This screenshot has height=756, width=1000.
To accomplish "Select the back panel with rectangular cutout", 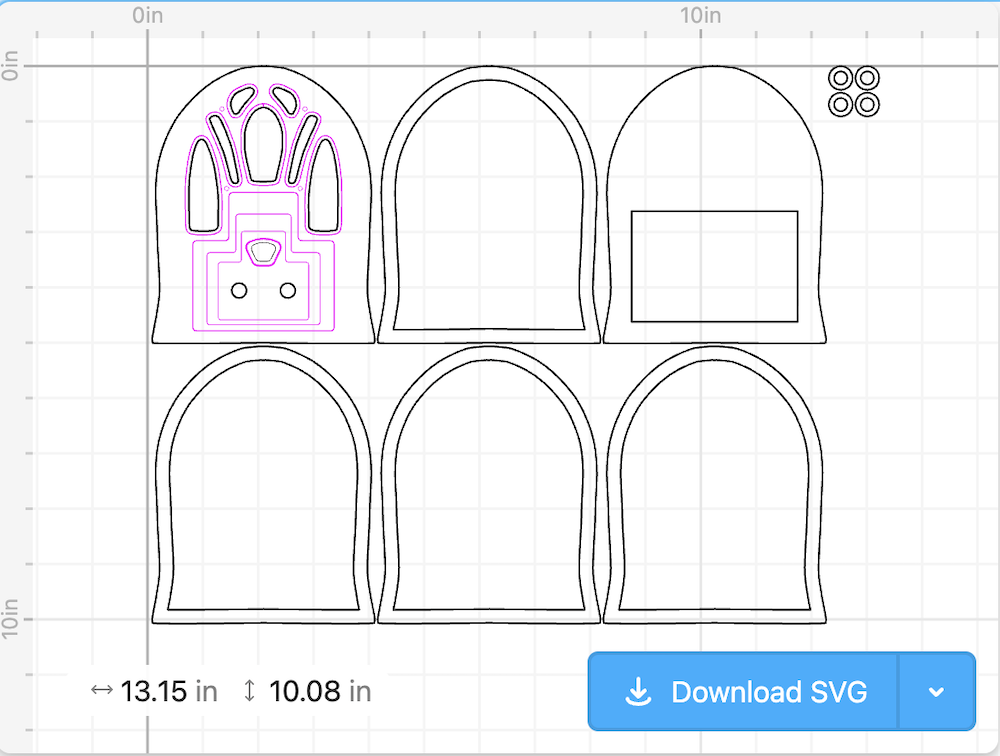I will pyautogui.click(x=714, y=204).
